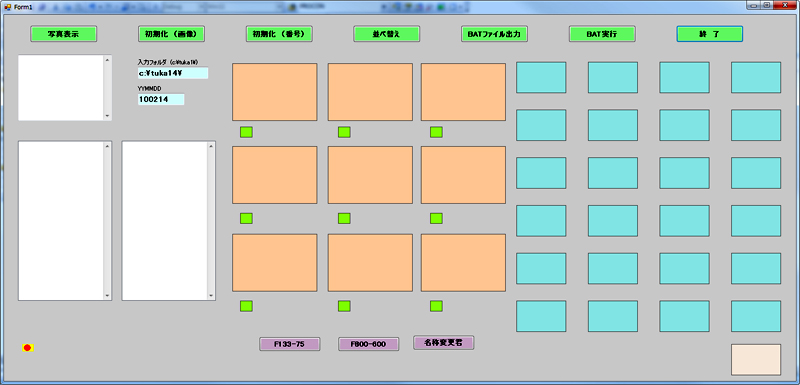Click the cyan panel in row four, column three
The width and height of the screenshot is (800, 385).
(x=684, y=221)
